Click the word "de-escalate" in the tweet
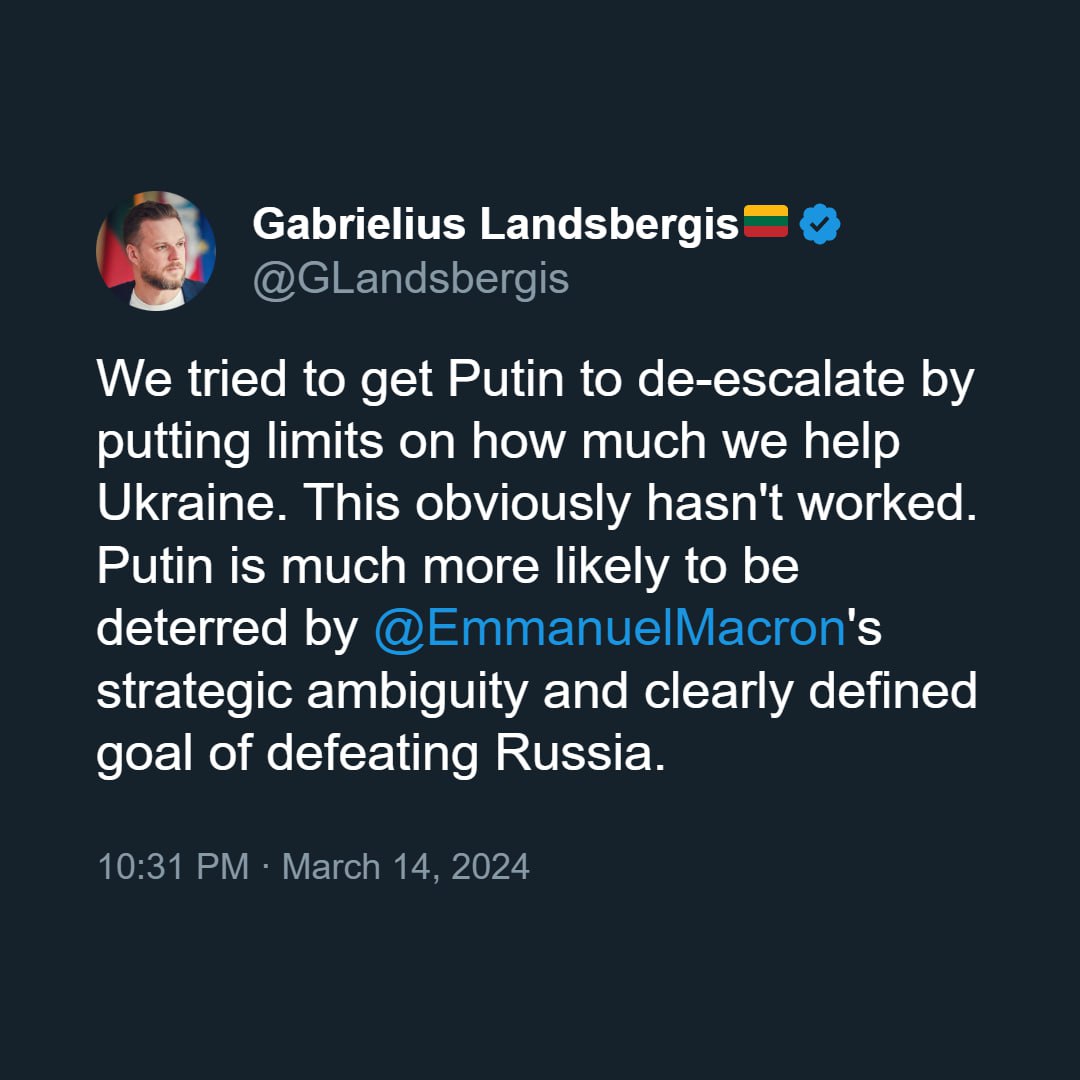This screenshot has width=1080, height=1080. pyautogui.click(x=759, y=381)
